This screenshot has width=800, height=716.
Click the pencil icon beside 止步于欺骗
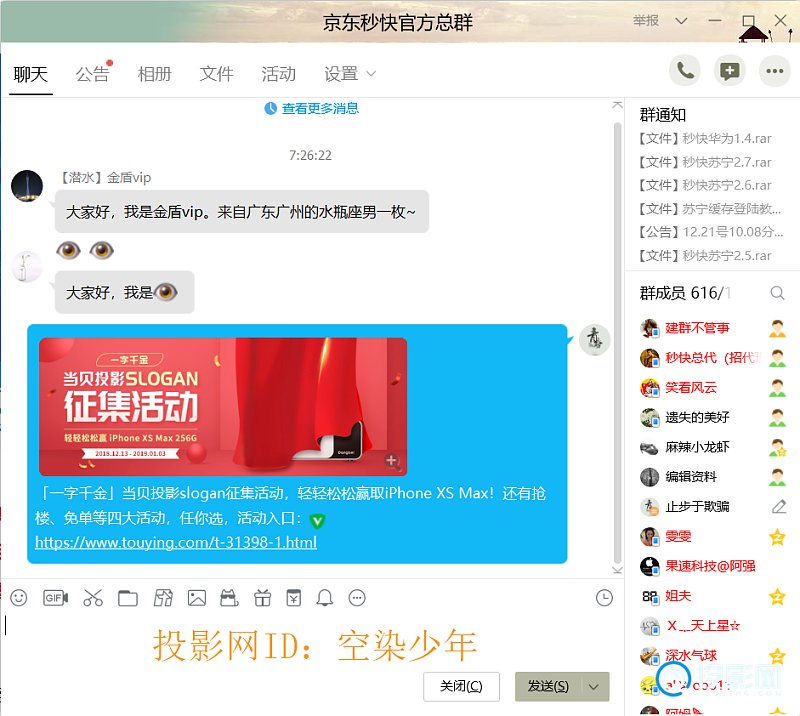779,507
